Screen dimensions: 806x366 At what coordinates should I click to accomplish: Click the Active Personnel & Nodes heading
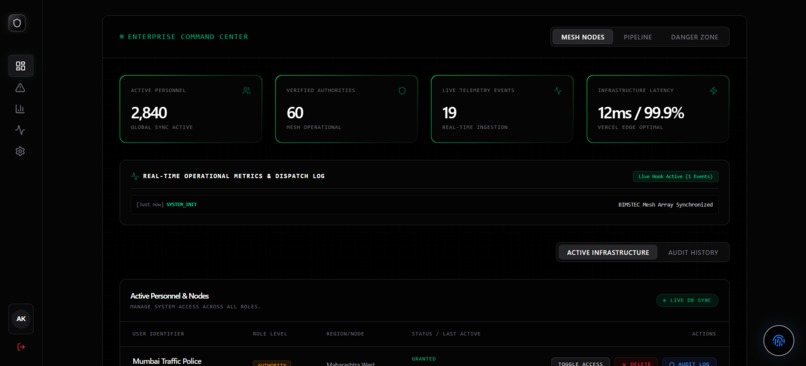pyautogui.click(x=169, y=296)
